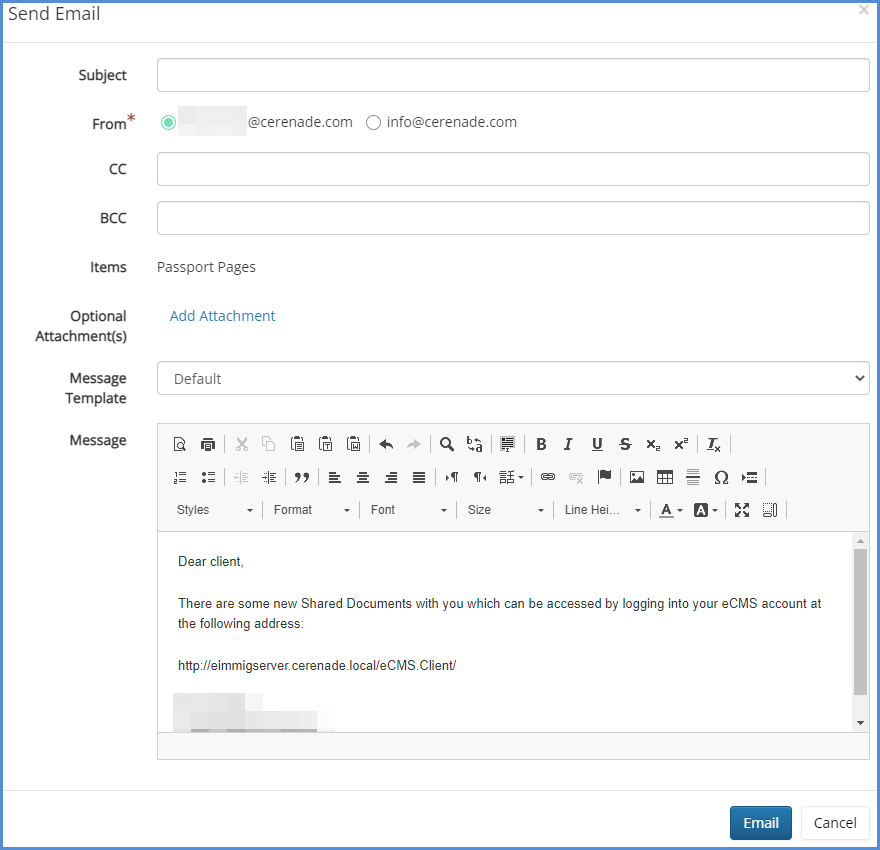This screenshot has height=850, width=880.
Task: Click the Print icon in the editor toolbar
Action: click(208, 445)
